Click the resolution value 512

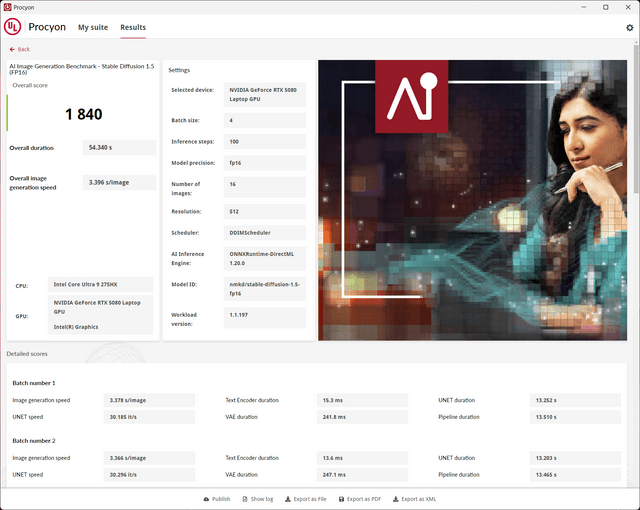[264, 211]
